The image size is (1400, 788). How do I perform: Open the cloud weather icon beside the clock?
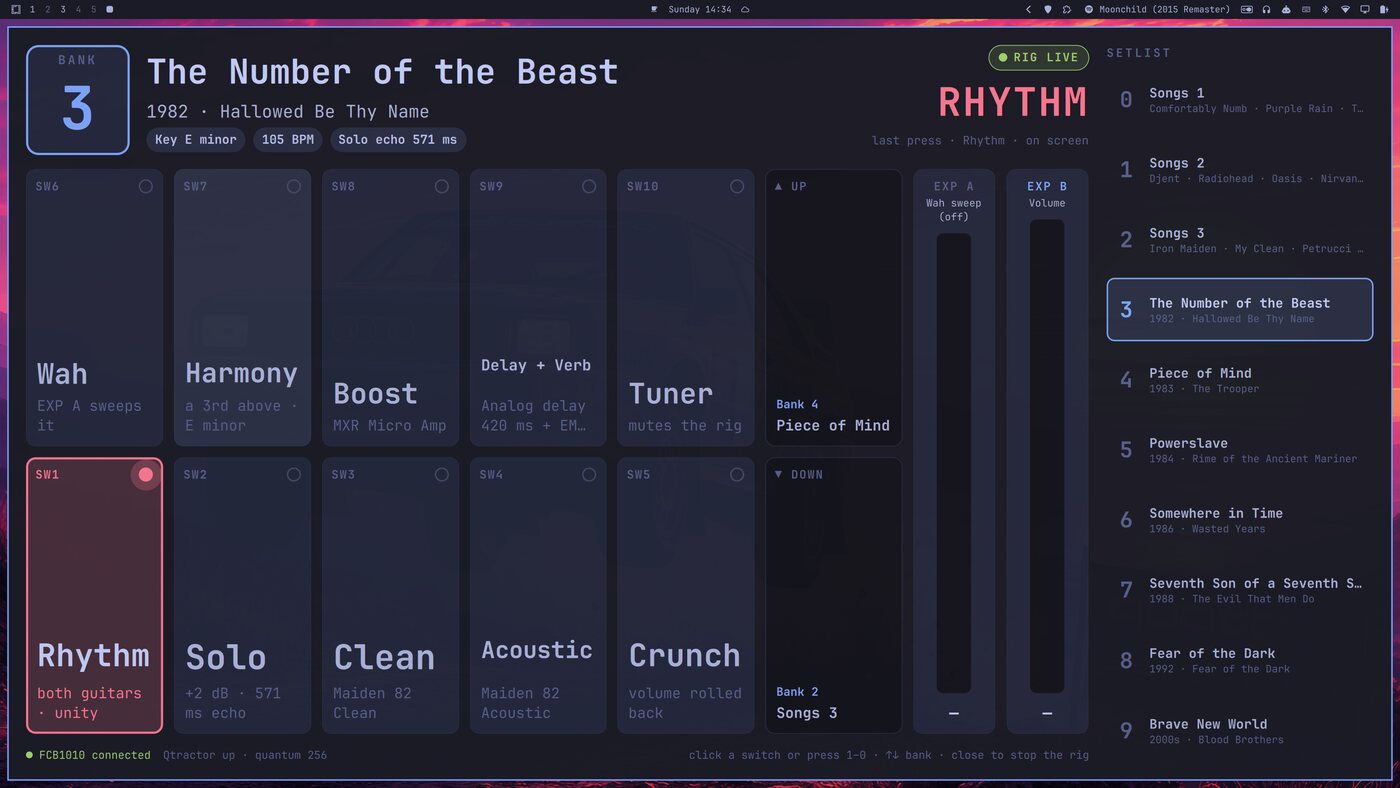(745, 9)
